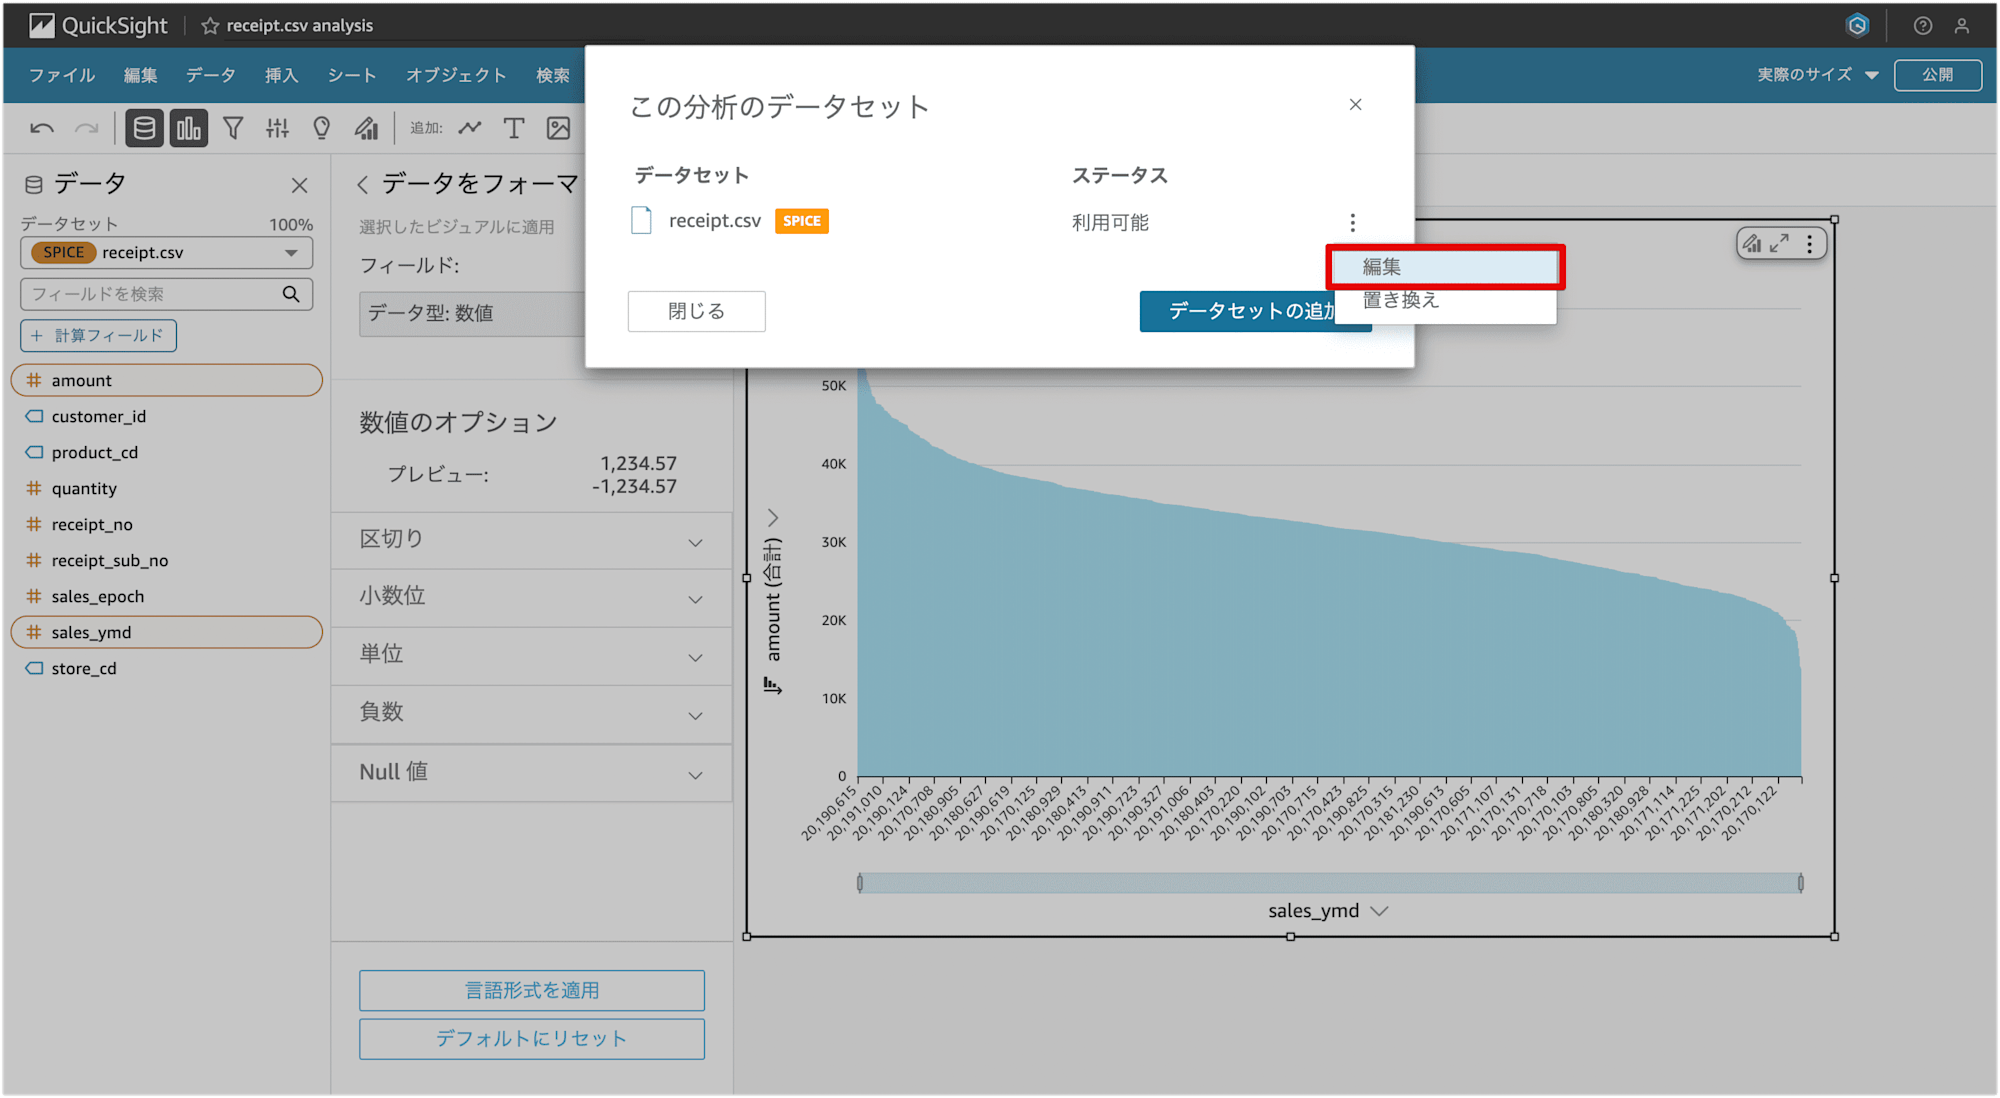
Task: Expand the Null 値 section
Action: (x=532, y=773)
